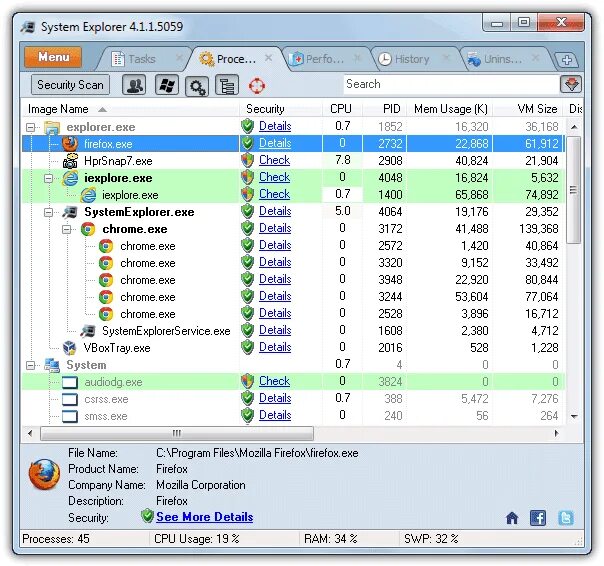Click the scroll down arrow of process list
This screenshot has width=604, height=566.
click(574, 416)
